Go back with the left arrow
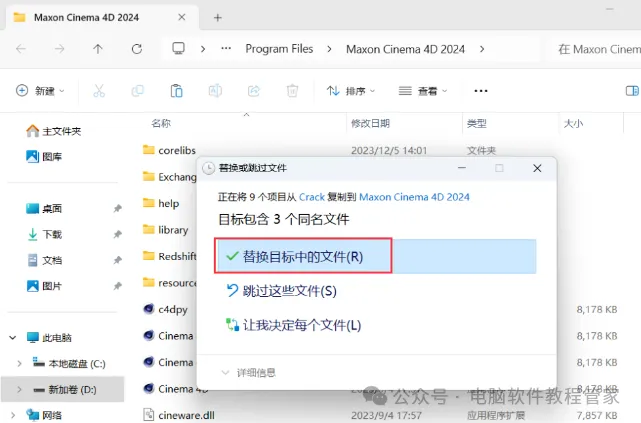Image resolution: width=641 pixels, height=423 pixels. 21,49
